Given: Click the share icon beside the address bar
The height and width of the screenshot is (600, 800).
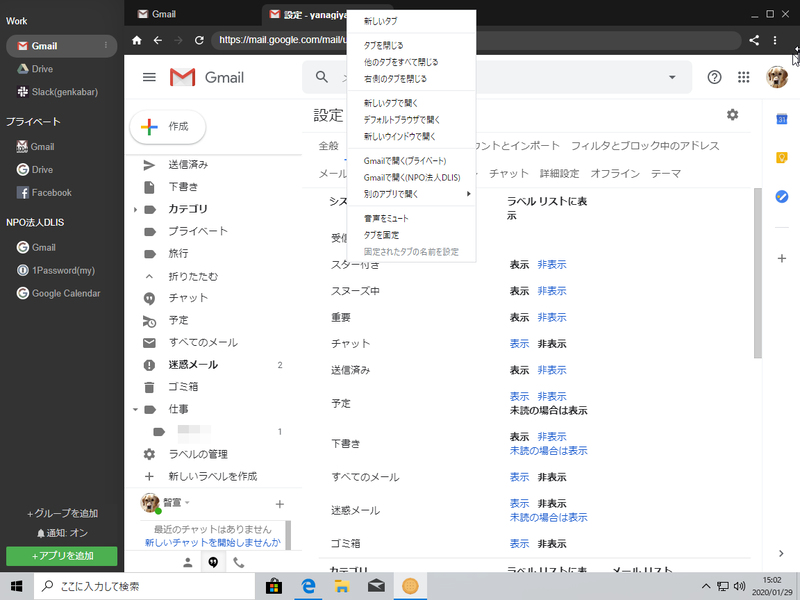Looking at the screenshot, I should coord(754,40).
